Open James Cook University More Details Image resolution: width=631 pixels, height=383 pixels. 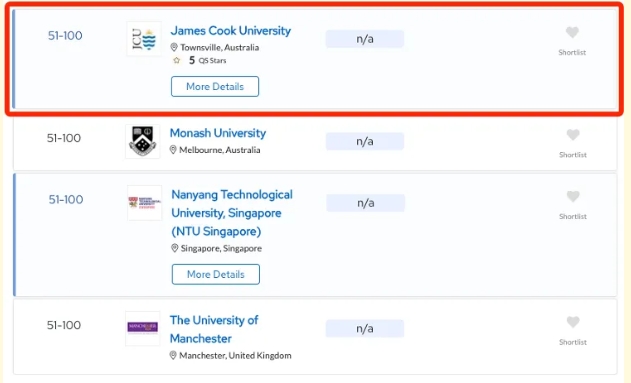[215, 86]
